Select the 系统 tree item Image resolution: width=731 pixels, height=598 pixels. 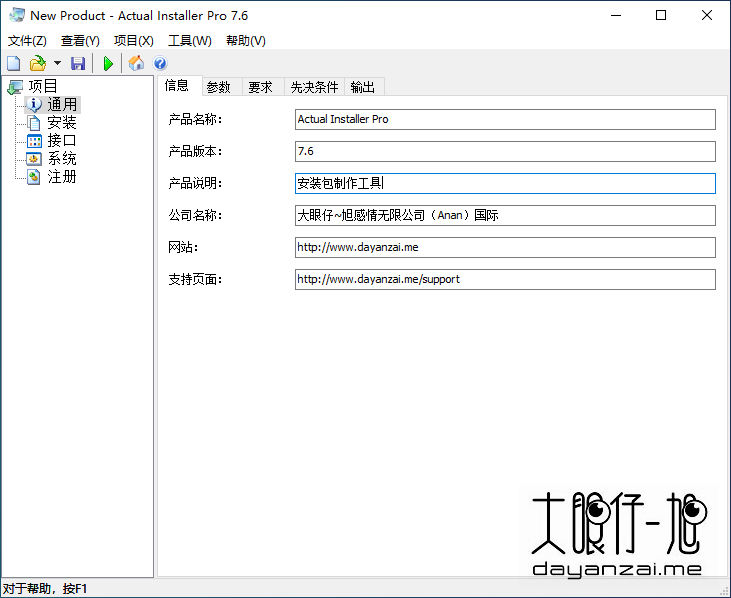click(62, 158)
